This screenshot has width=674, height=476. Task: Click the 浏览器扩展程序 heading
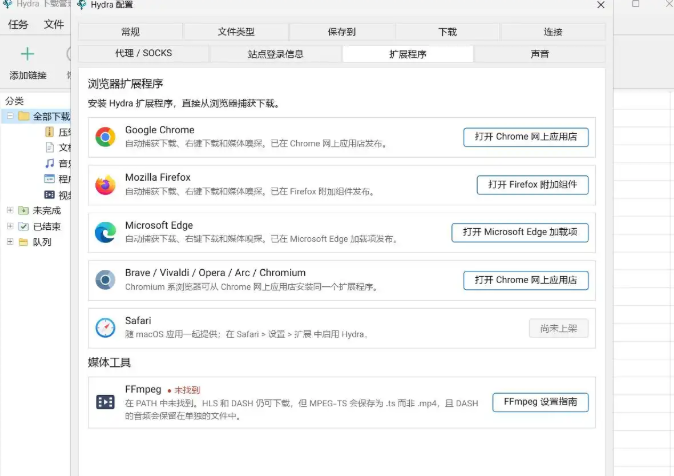pyautogui.click(x=126, y=84)
